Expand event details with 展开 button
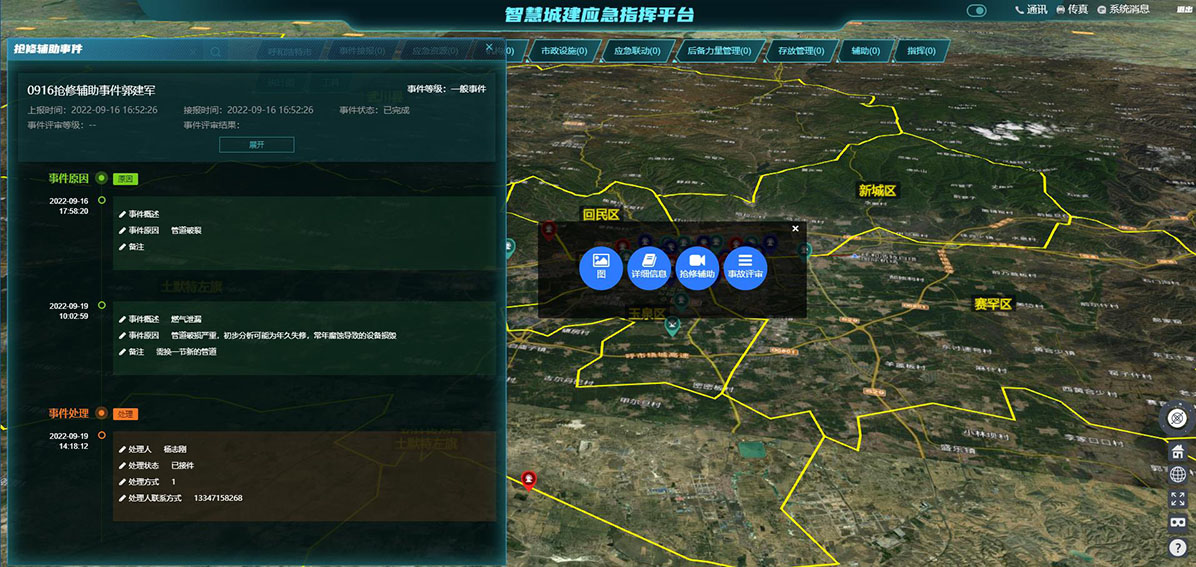The image size is (1196, 567). coord(256,145)
